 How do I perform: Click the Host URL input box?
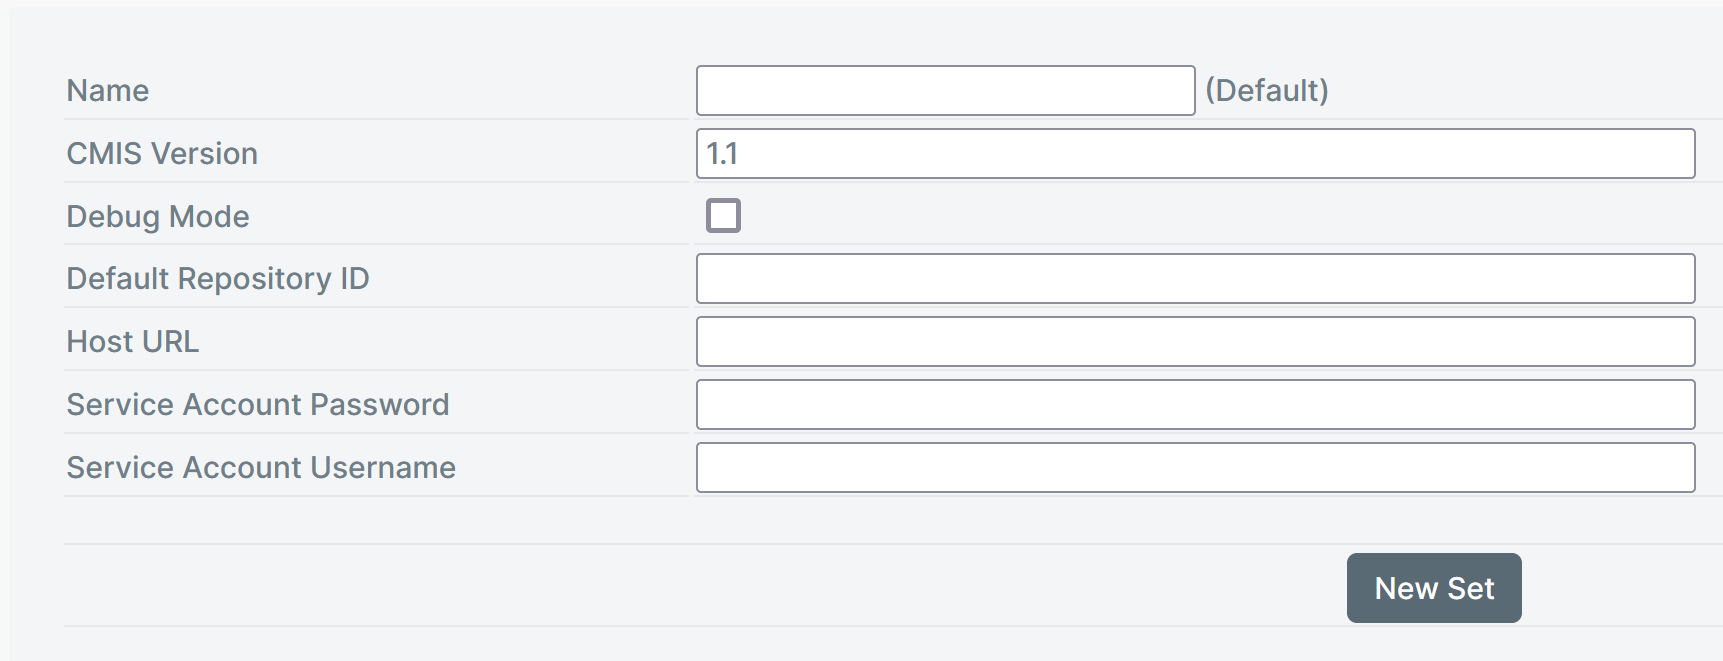tap(1195, 342)
